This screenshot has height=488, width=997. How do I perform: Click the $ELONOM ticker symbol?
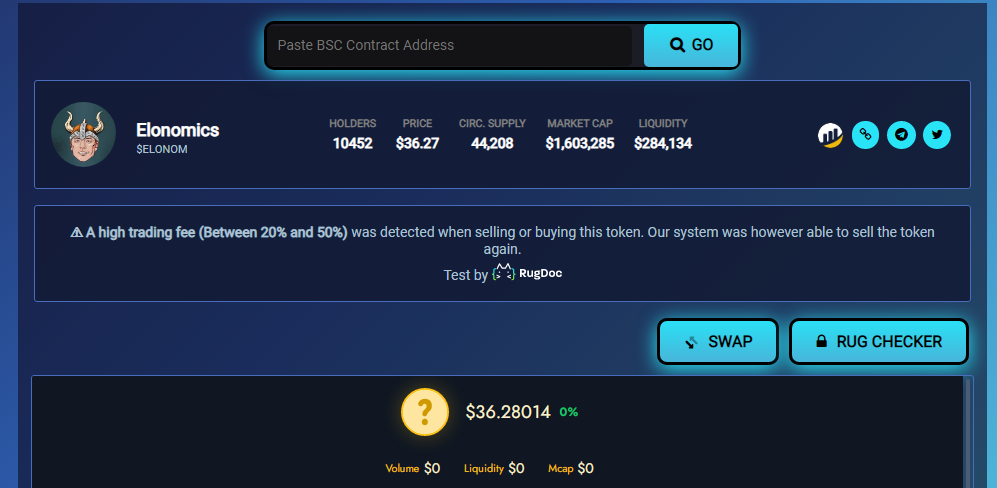pyautogui.click(x=162, y=150)
